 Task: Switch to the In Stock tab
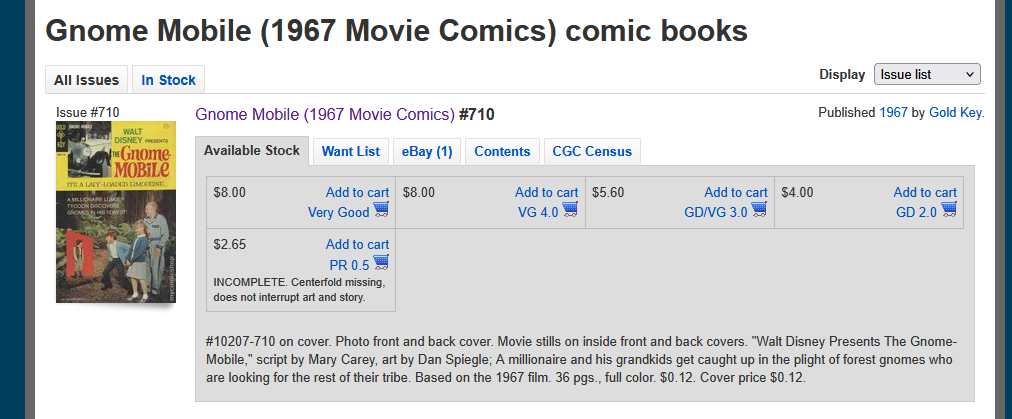pyautogui.click(x=168, y=80)
